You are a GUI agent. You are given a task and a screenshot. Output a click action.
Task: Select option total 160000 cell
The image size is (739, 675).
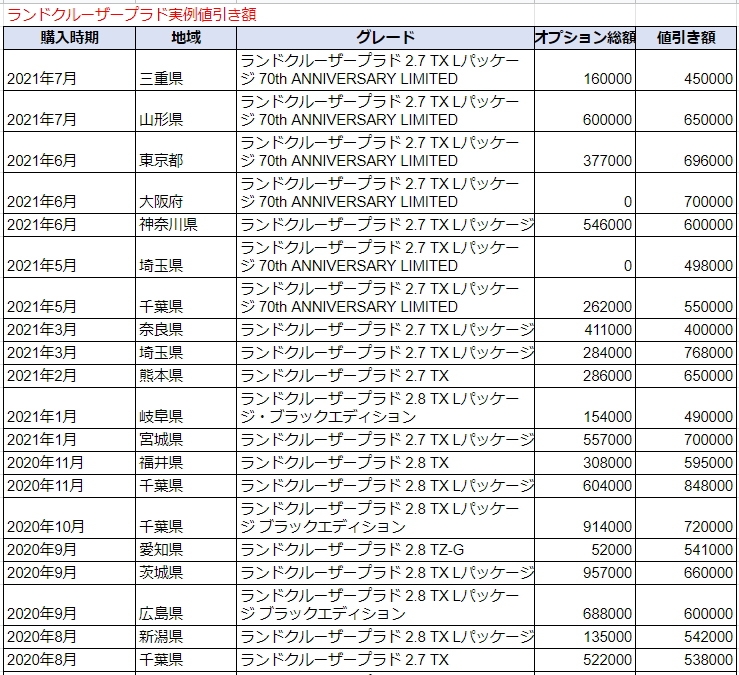tap(585, 70)
